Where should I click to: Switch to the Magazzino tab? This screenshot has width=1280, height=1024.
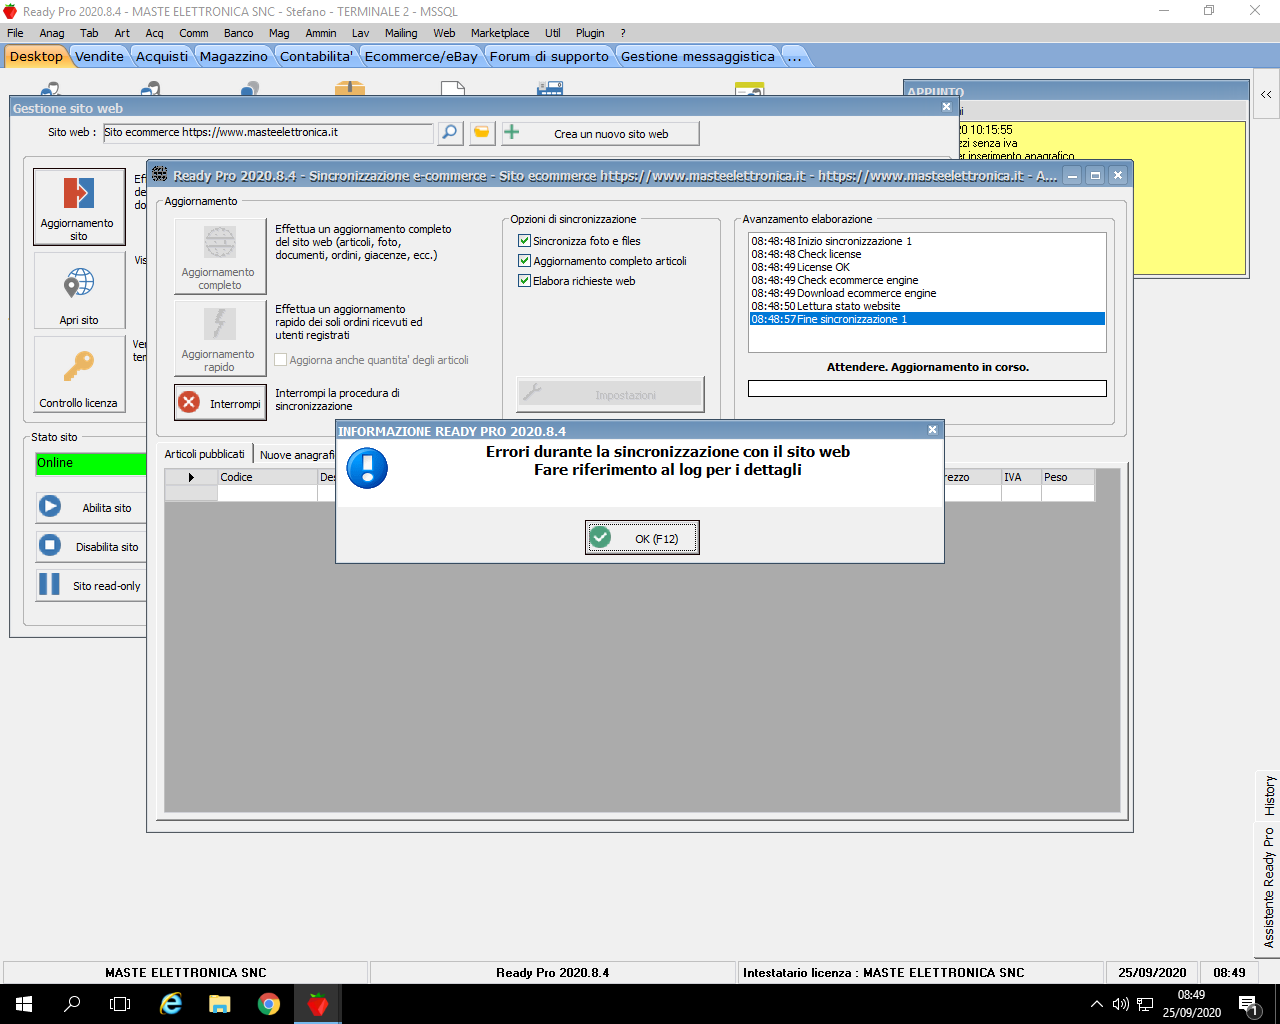coord(234,56)
